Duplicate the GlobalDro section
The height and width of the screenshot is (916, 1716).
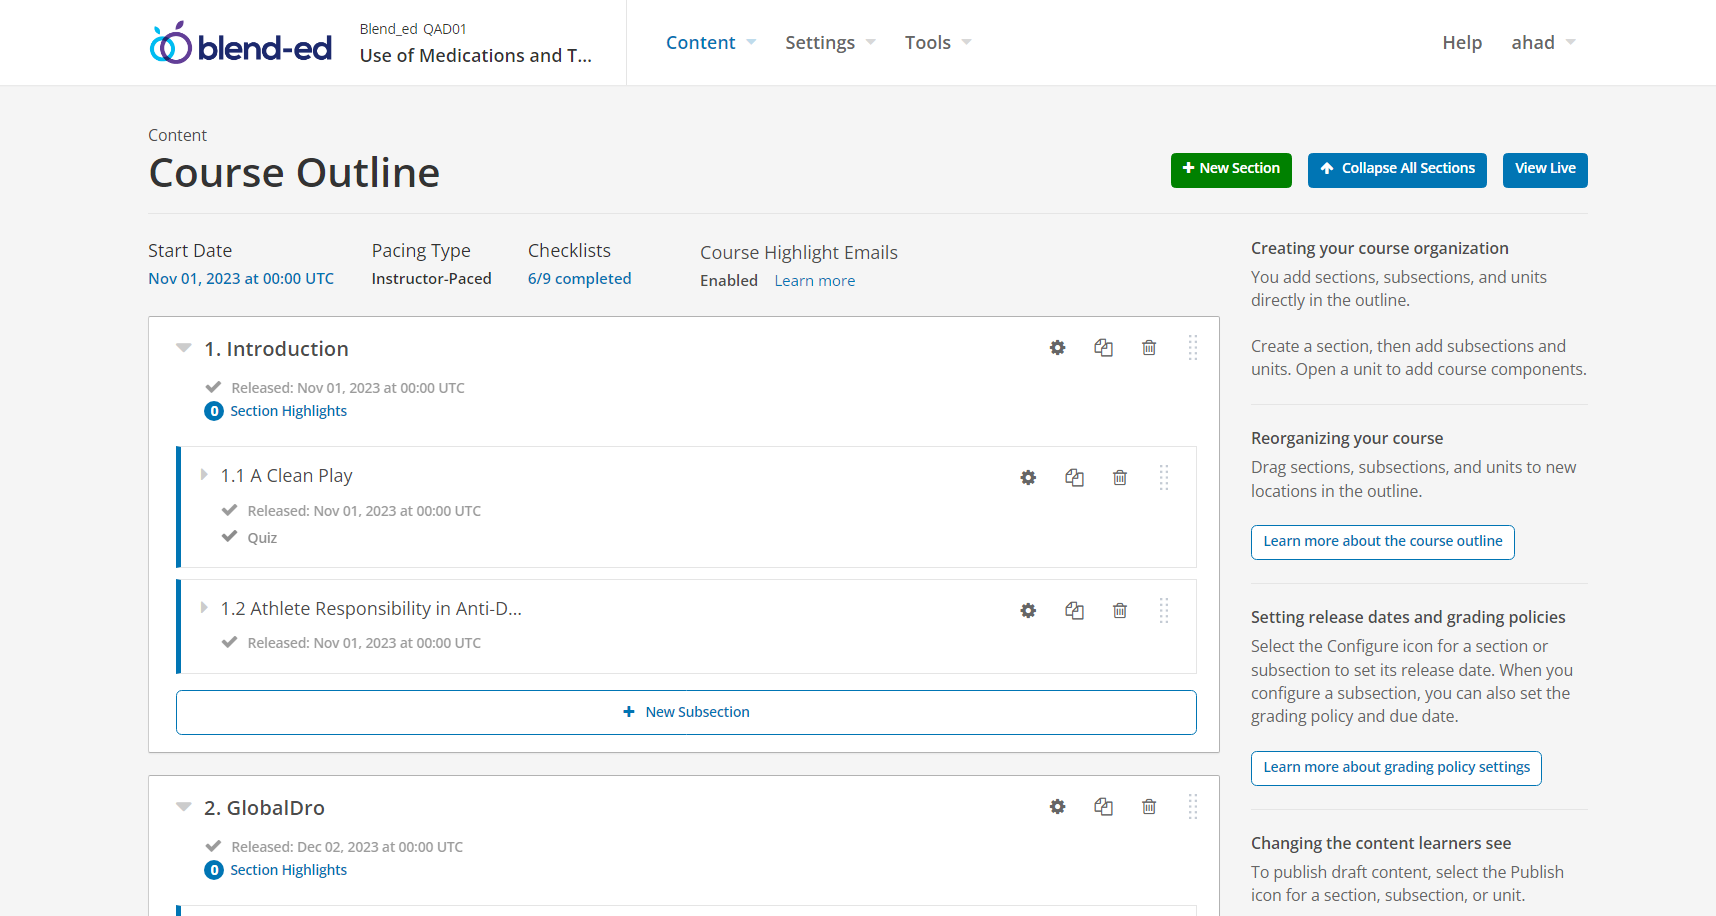tap(1103, 807)
